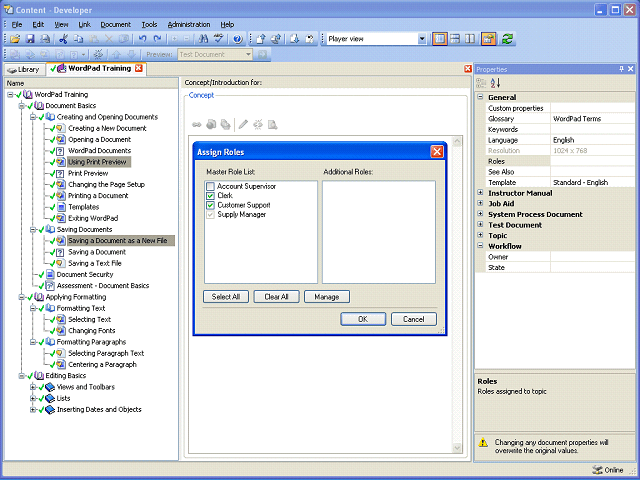Image resolution: width=640 pixels, height=480 pixels.
Task: Expand the Instructor Manual section
Action: click(481, 193)
